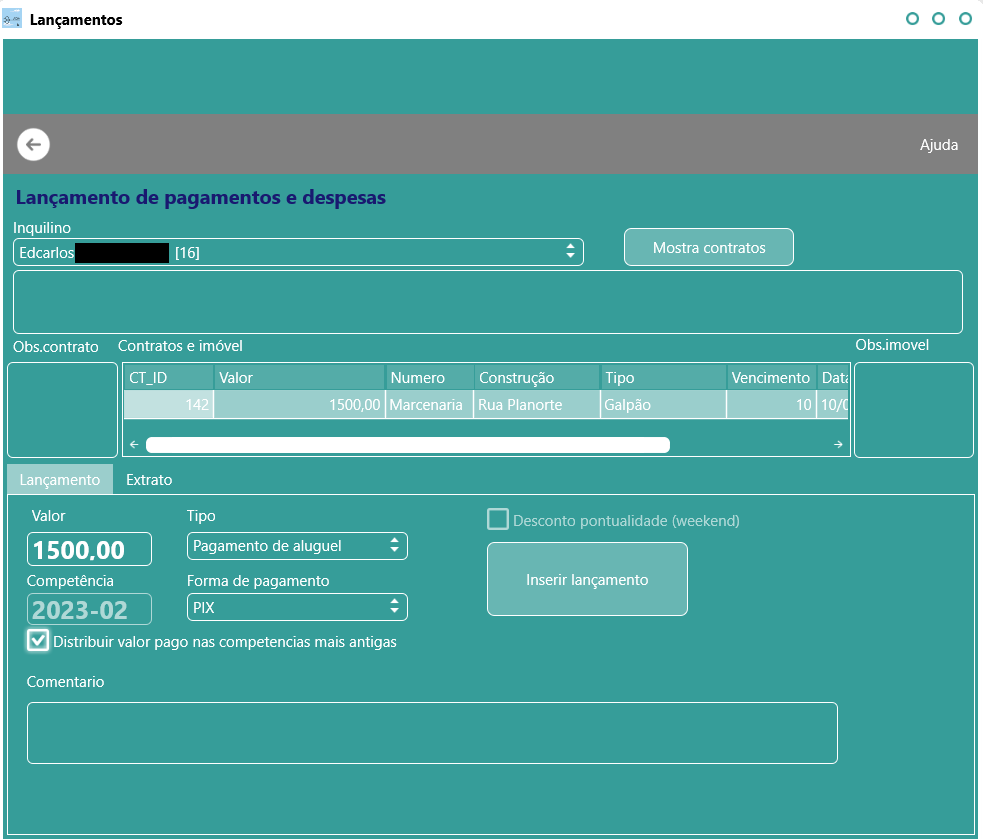Switch to the Extrato tab

149,480
